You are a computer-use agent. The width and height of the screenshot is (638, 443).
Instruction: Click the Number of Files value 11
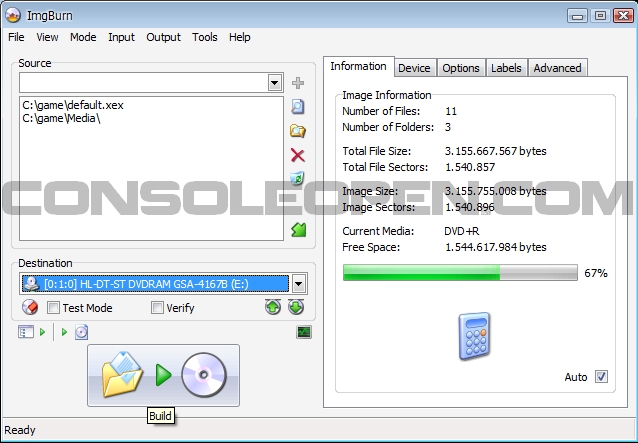451,111
